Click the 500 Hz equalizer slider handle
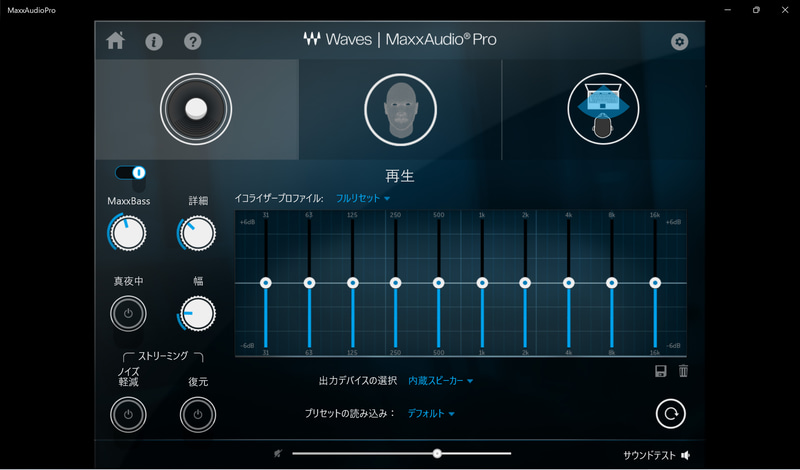 [439, 283]
